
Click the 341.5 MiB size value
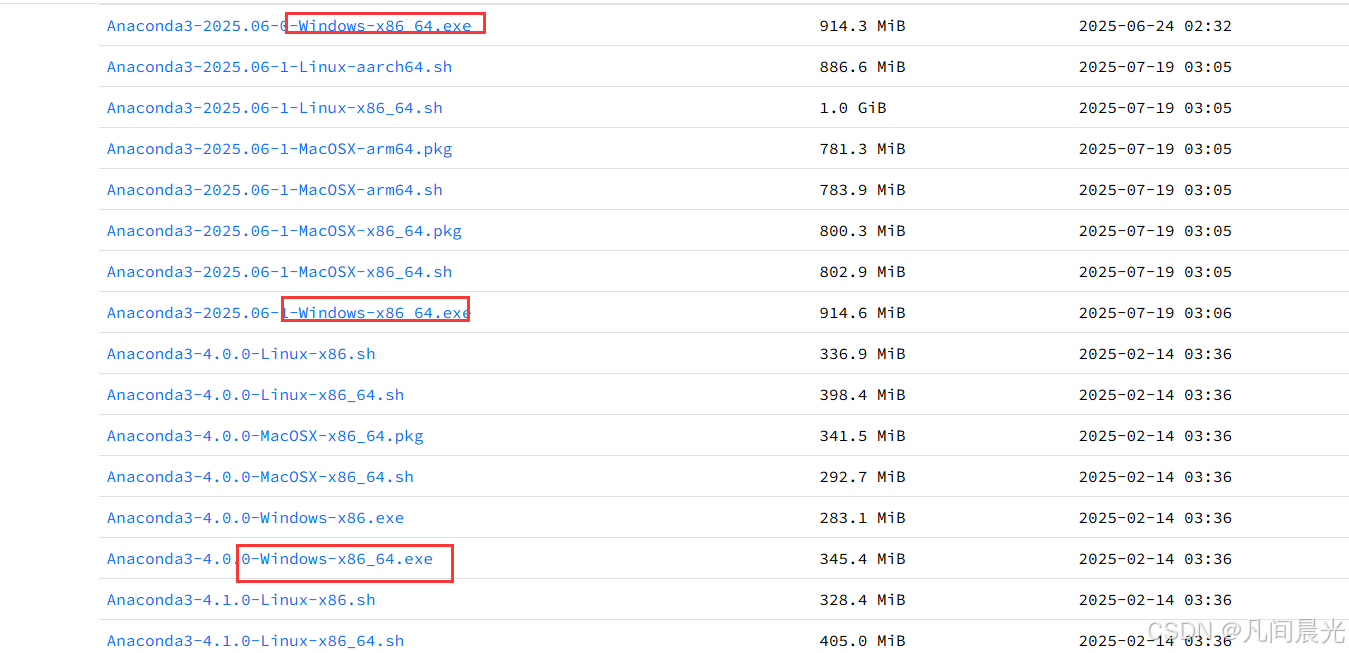tap(862, 436)
